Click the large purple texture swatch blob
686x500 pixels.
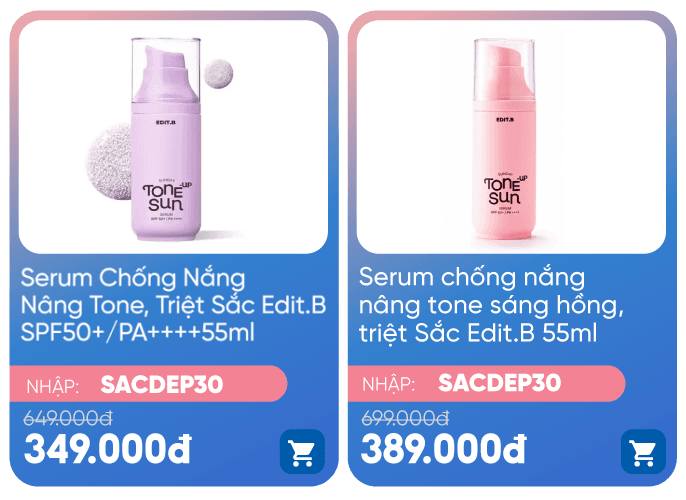(109, 162)
